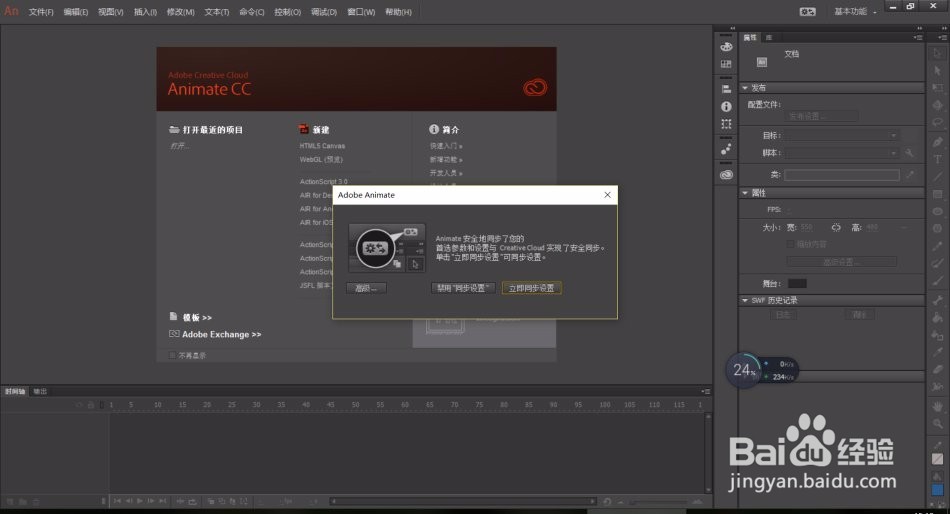Toggle the width-height link icon

(x=836, y=227)
